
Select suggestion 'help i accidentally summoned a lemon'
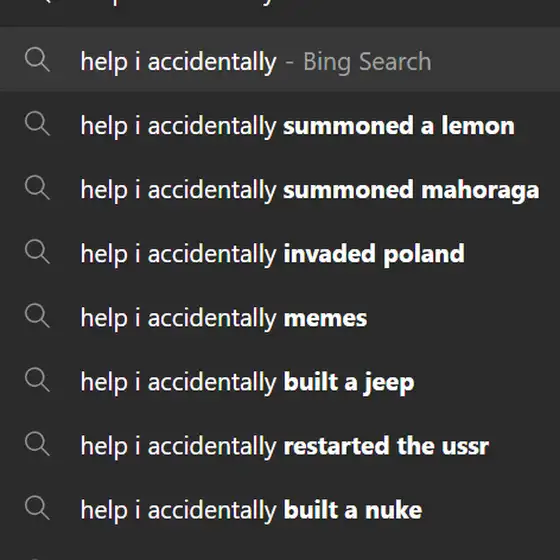pyautogui.click(x=280, y=126)
